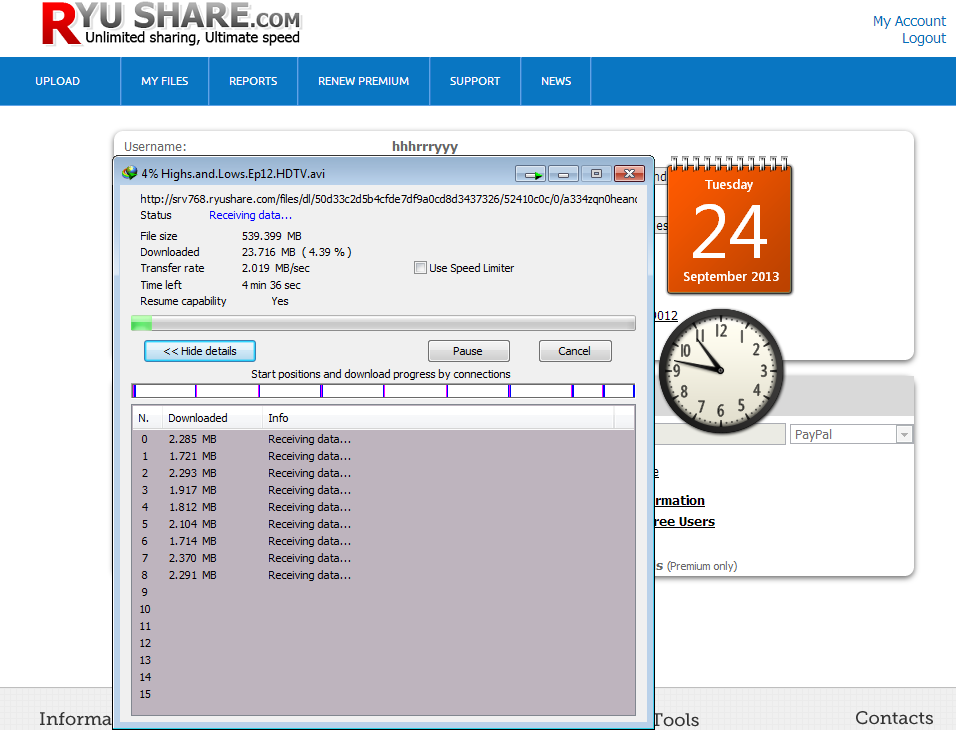Select connection row 15

383,695
